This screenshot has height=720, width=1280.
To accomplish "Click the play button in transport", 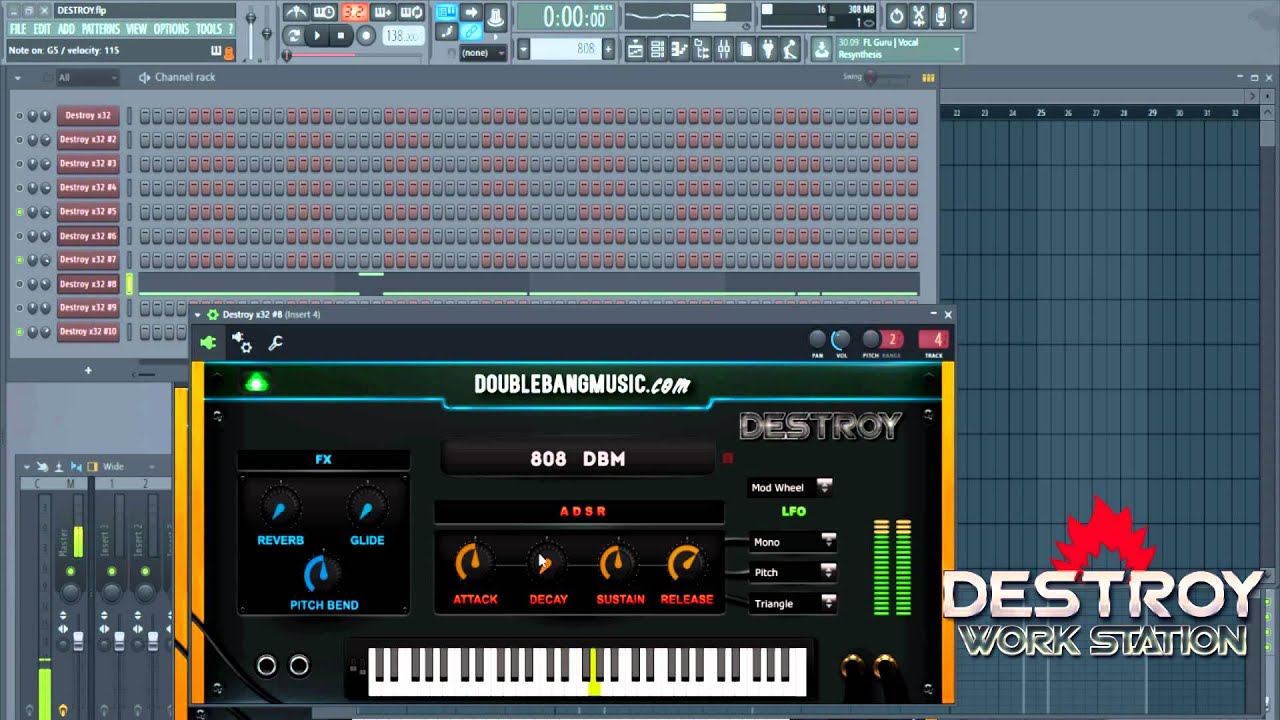I will (317, 36).
